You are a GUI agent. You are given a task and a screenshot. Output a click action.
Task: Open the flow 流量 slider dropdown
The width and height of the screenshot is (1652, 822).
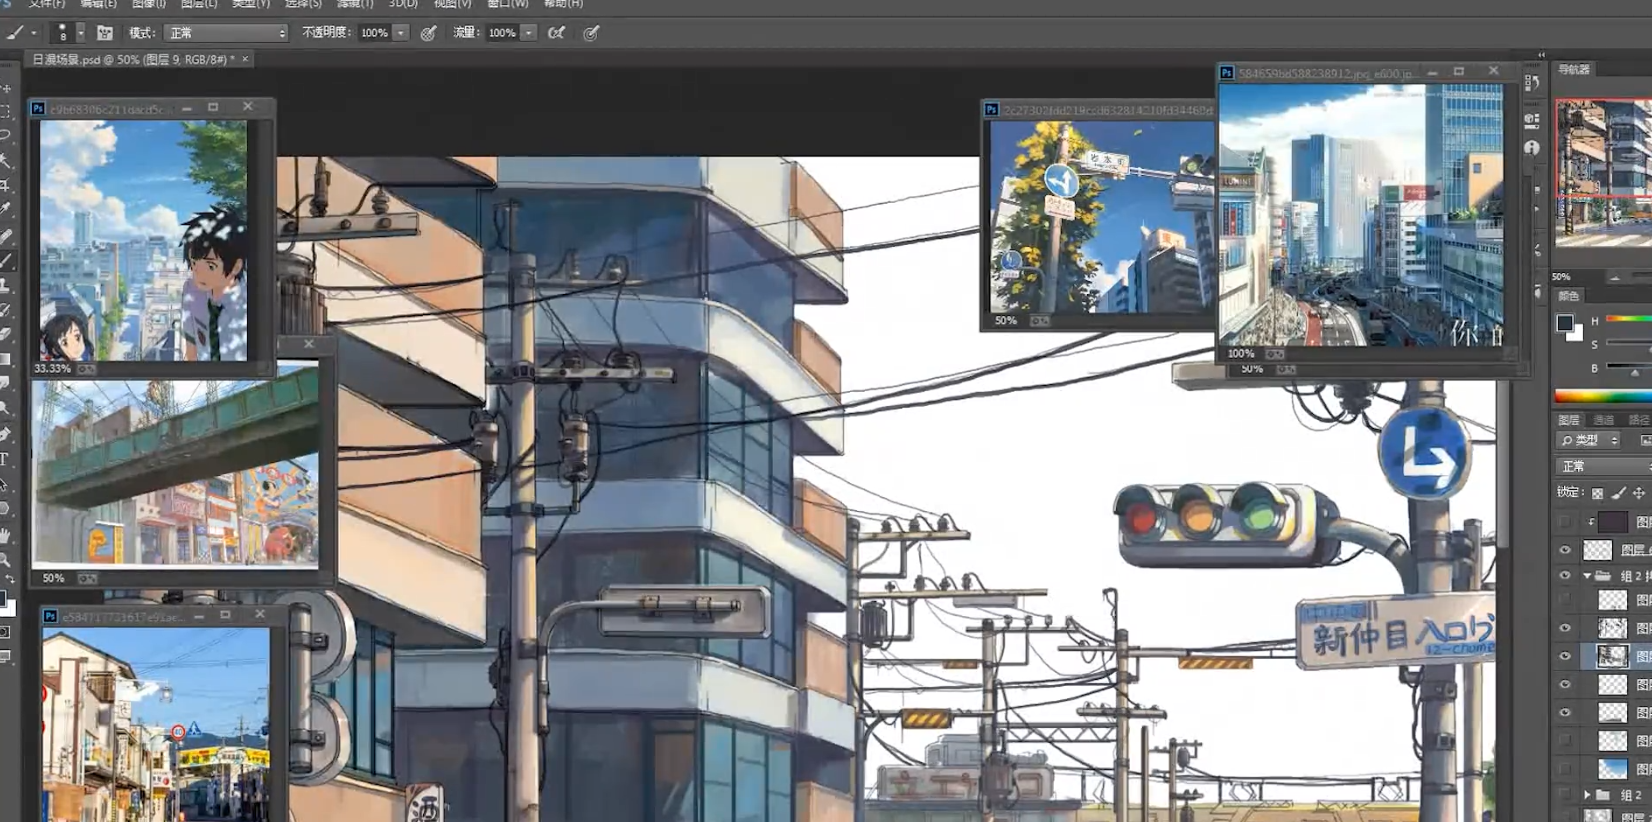pyautogui.click(x=528, y=33)
